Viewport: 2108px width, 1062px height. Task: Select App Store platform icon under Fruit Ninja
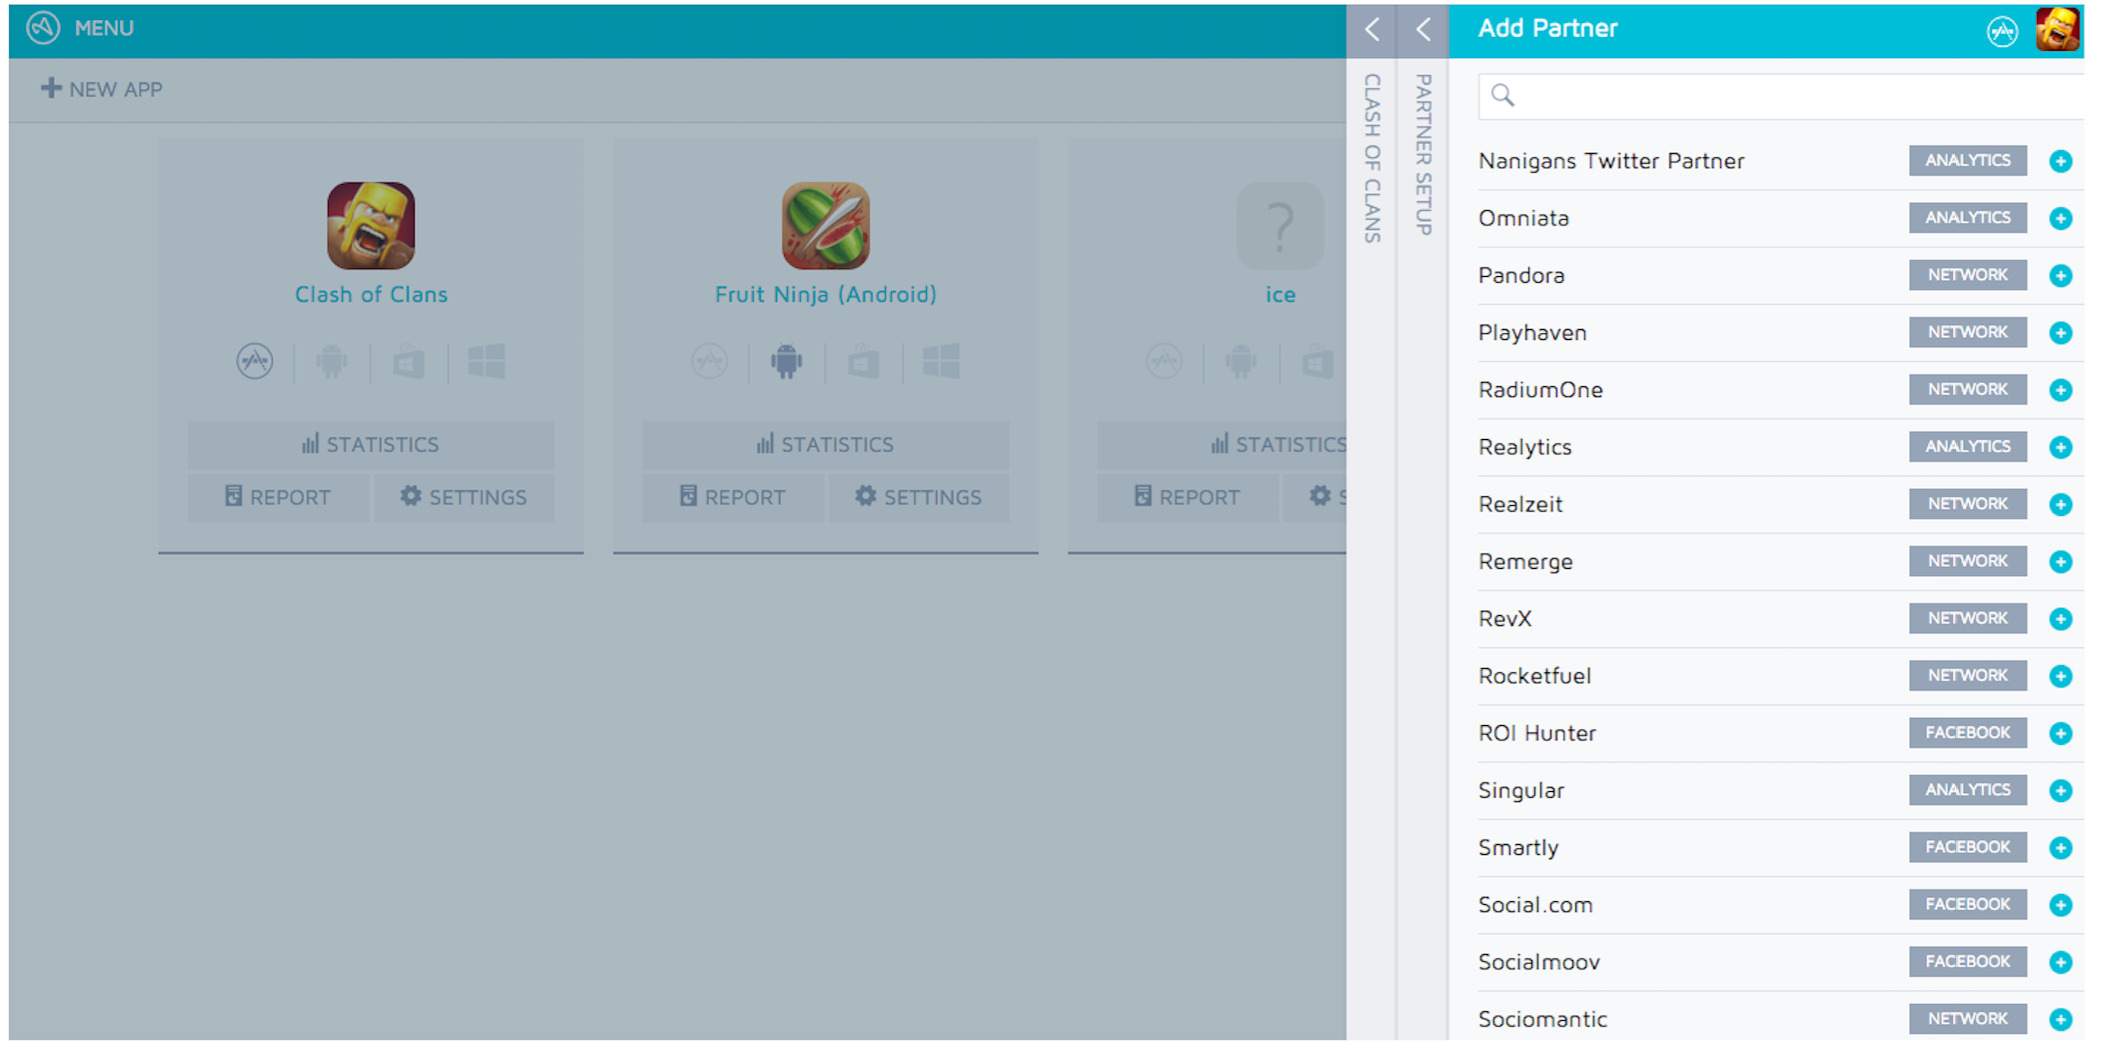click(x=710, y=361)
